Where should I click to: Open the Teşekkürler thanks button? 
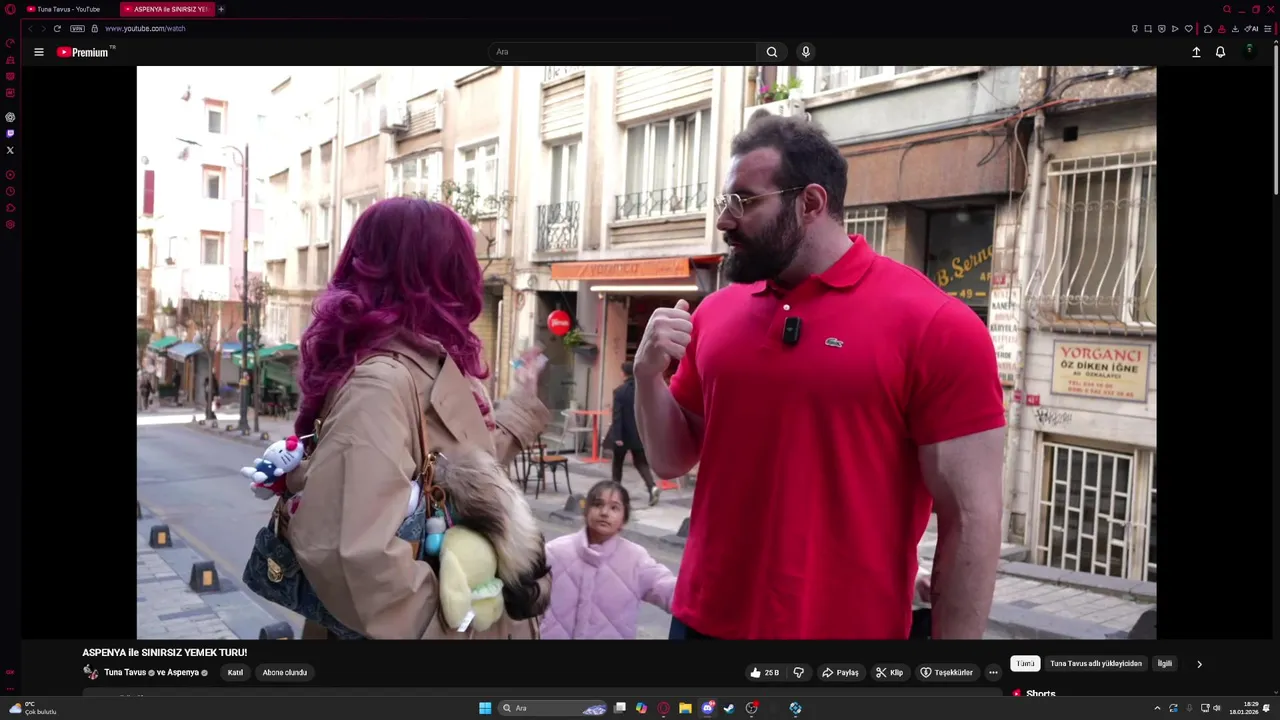click(946, 673)
